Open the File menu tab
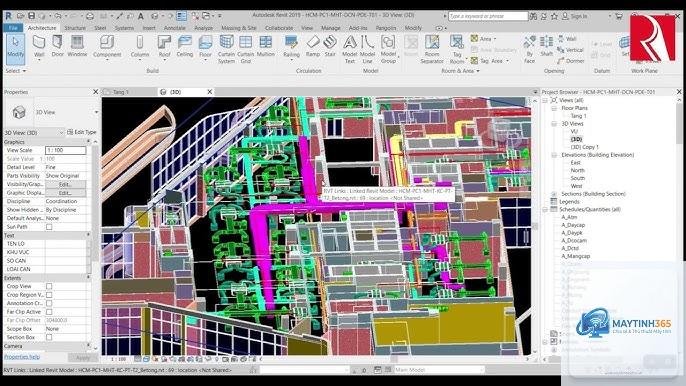 (x=13, y=28)
